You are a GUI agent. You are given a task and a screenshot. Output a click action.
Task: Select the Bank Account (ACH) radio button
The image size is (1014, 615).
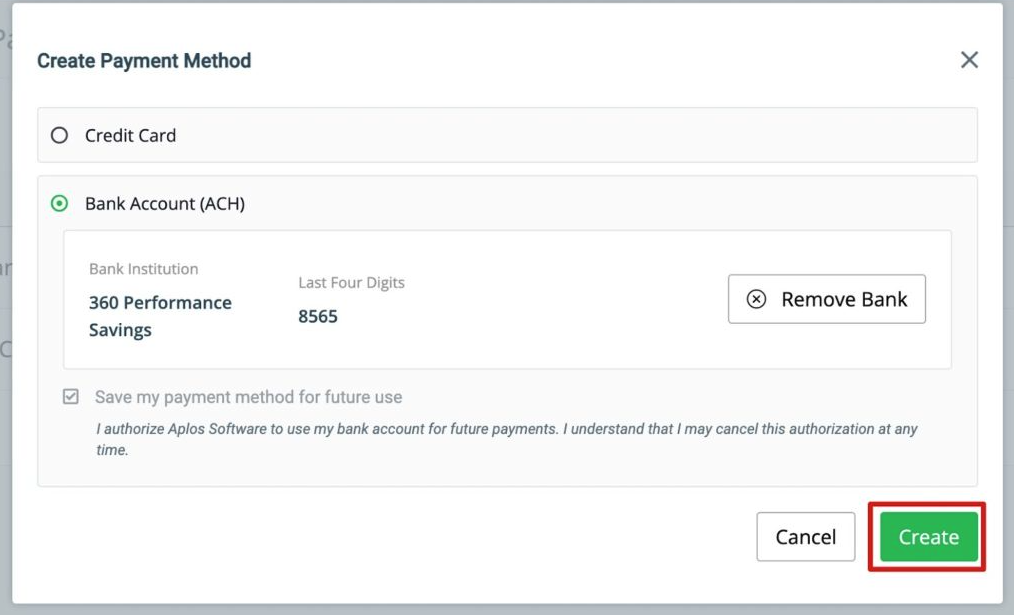59,204
